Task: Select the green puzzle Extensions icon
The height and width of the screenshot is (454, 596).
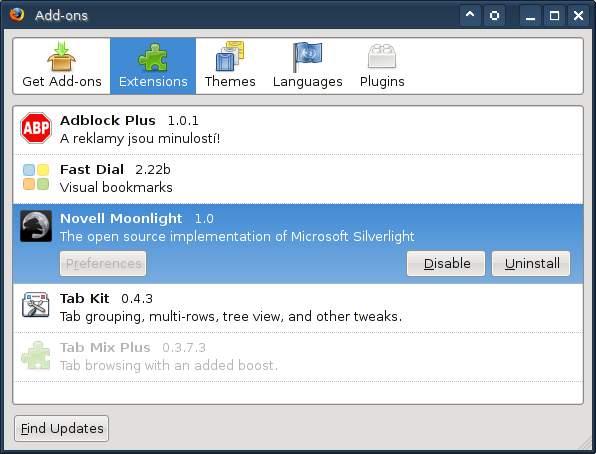Action: [x=153, y=57]
